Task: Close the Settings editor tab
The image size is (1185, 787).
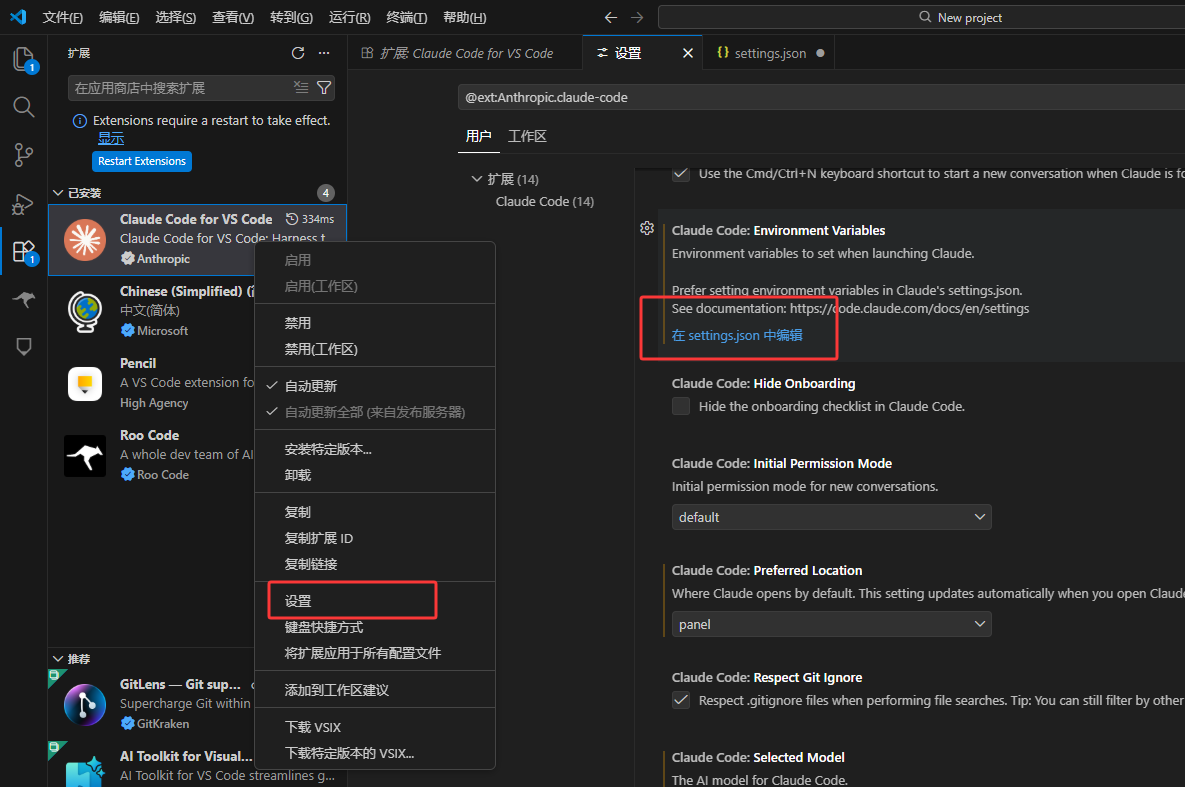Action: (x=688, y=53)
